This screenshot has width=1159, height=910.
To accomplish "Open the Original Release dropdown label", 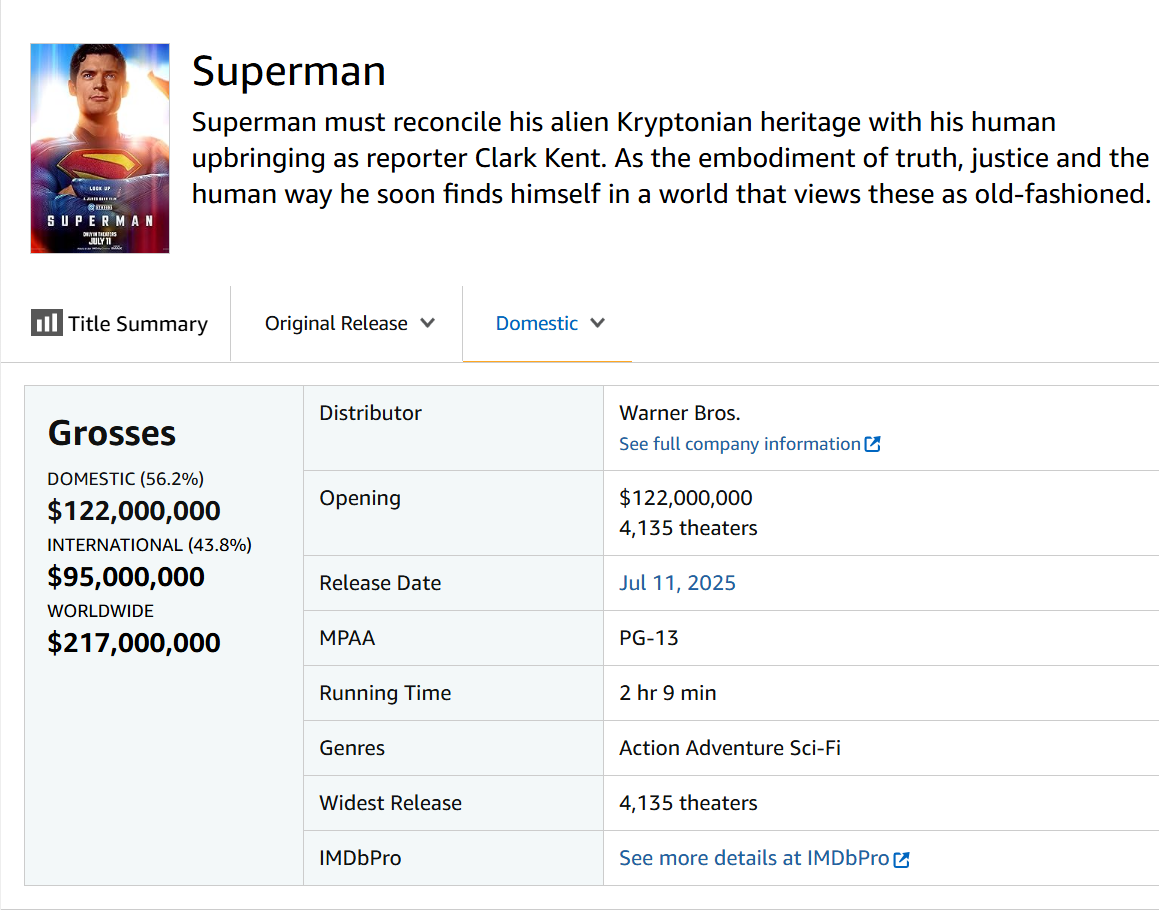I will click(336, 323).
